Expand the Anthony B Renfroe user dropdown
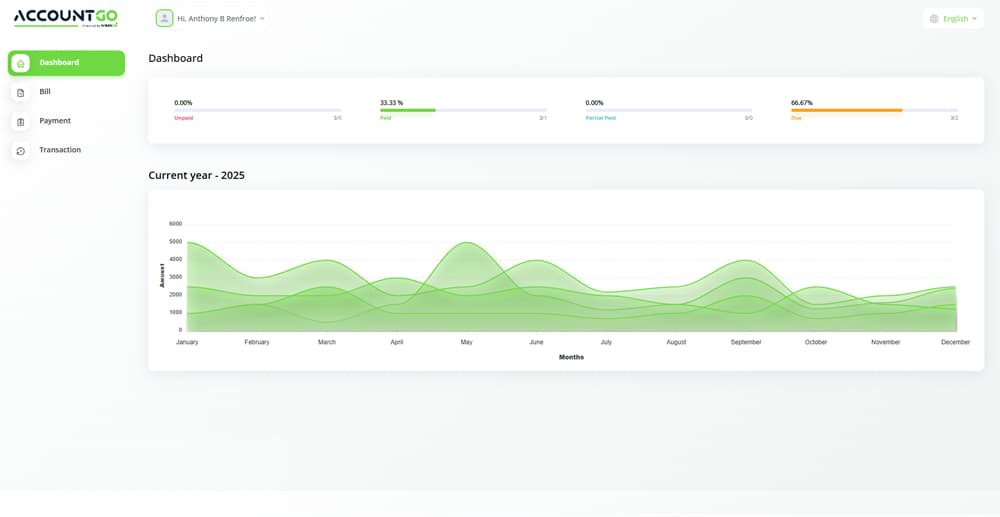Screen dimensions: 1000x517 click(210, 18)
